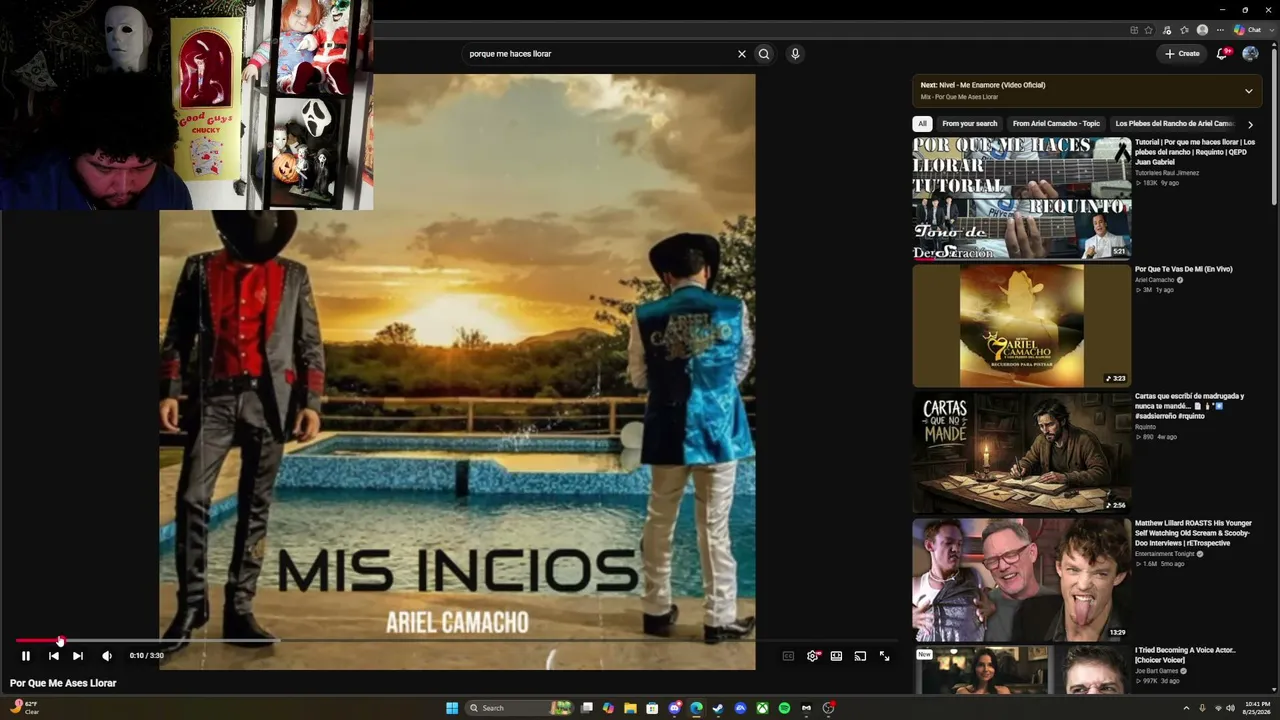
Task: Switch to theater mode
Action: [836, 656]
